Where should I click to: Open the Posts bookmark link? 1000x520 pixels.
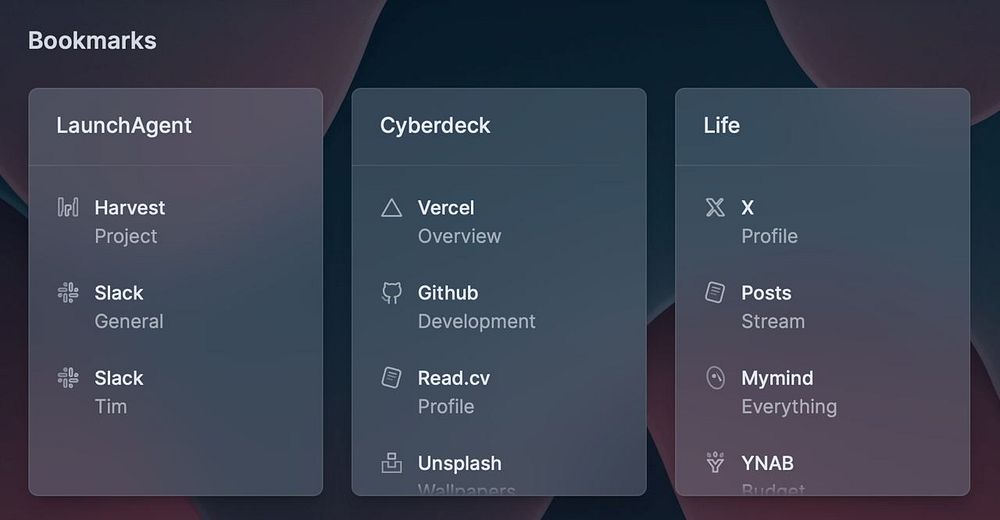point(766,293)
